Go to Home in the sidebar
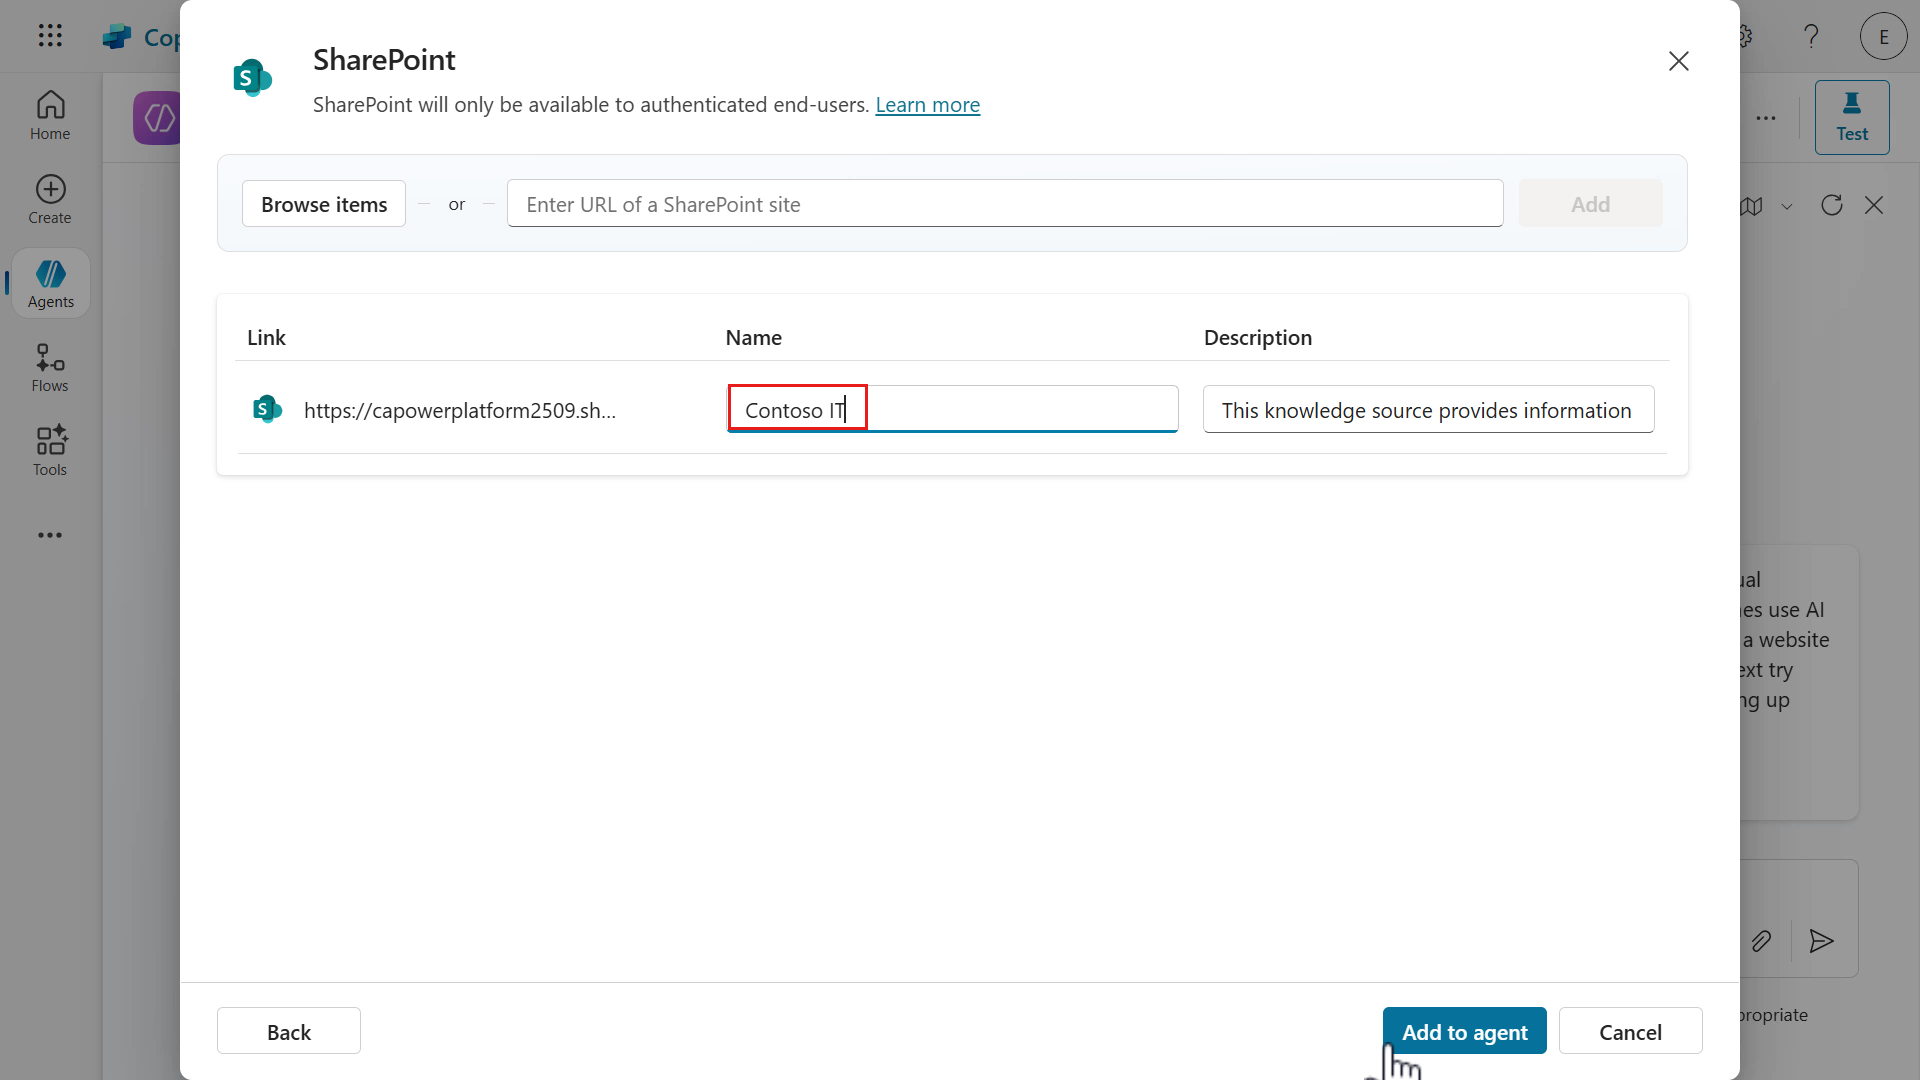 point(49,115)
